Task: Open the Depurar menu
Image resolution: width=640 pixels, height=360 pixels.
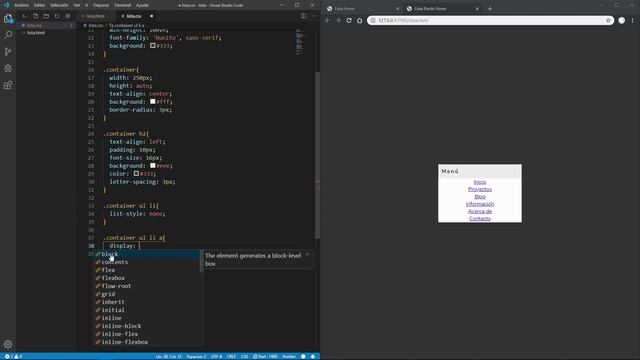Action: (101, 5)
